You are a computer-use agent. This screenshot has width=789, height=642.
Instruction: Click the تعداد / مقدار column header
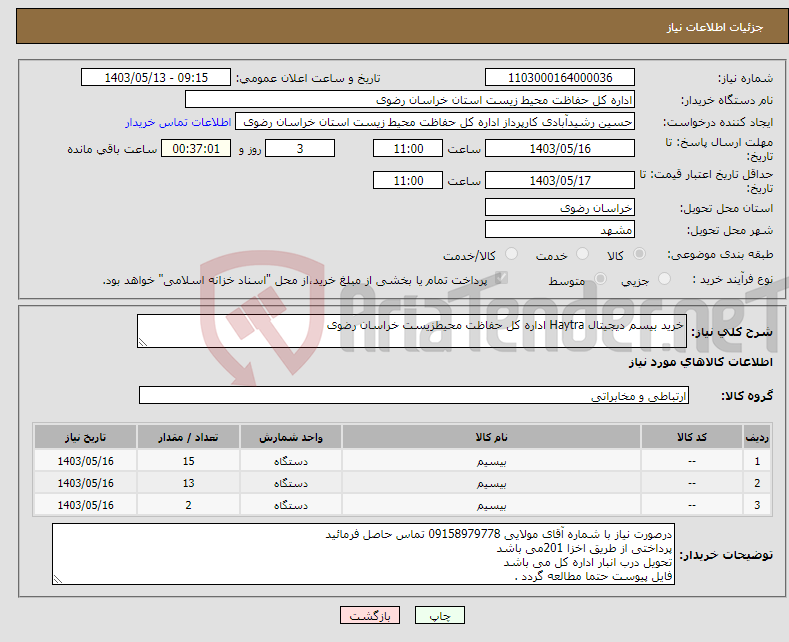point(188,437)
